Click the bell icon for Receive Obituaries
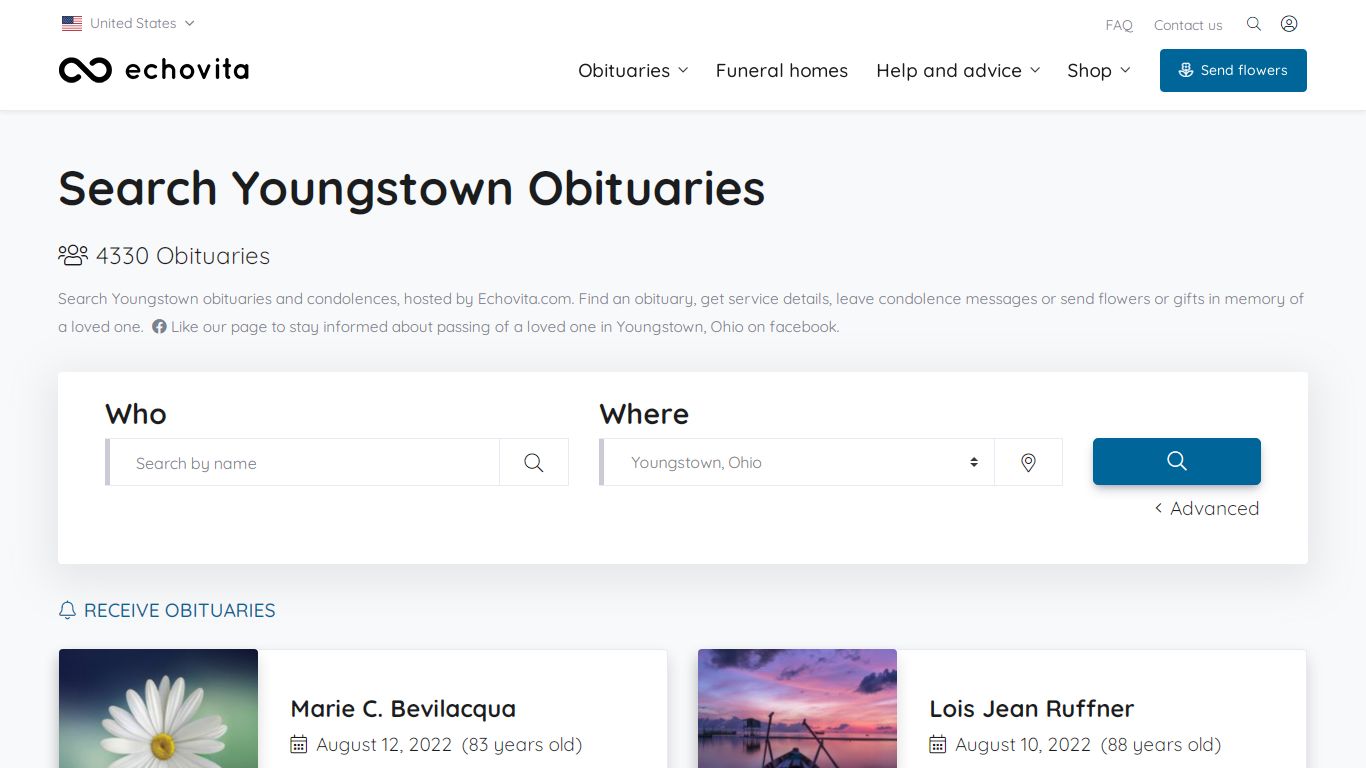 point(68,610)
